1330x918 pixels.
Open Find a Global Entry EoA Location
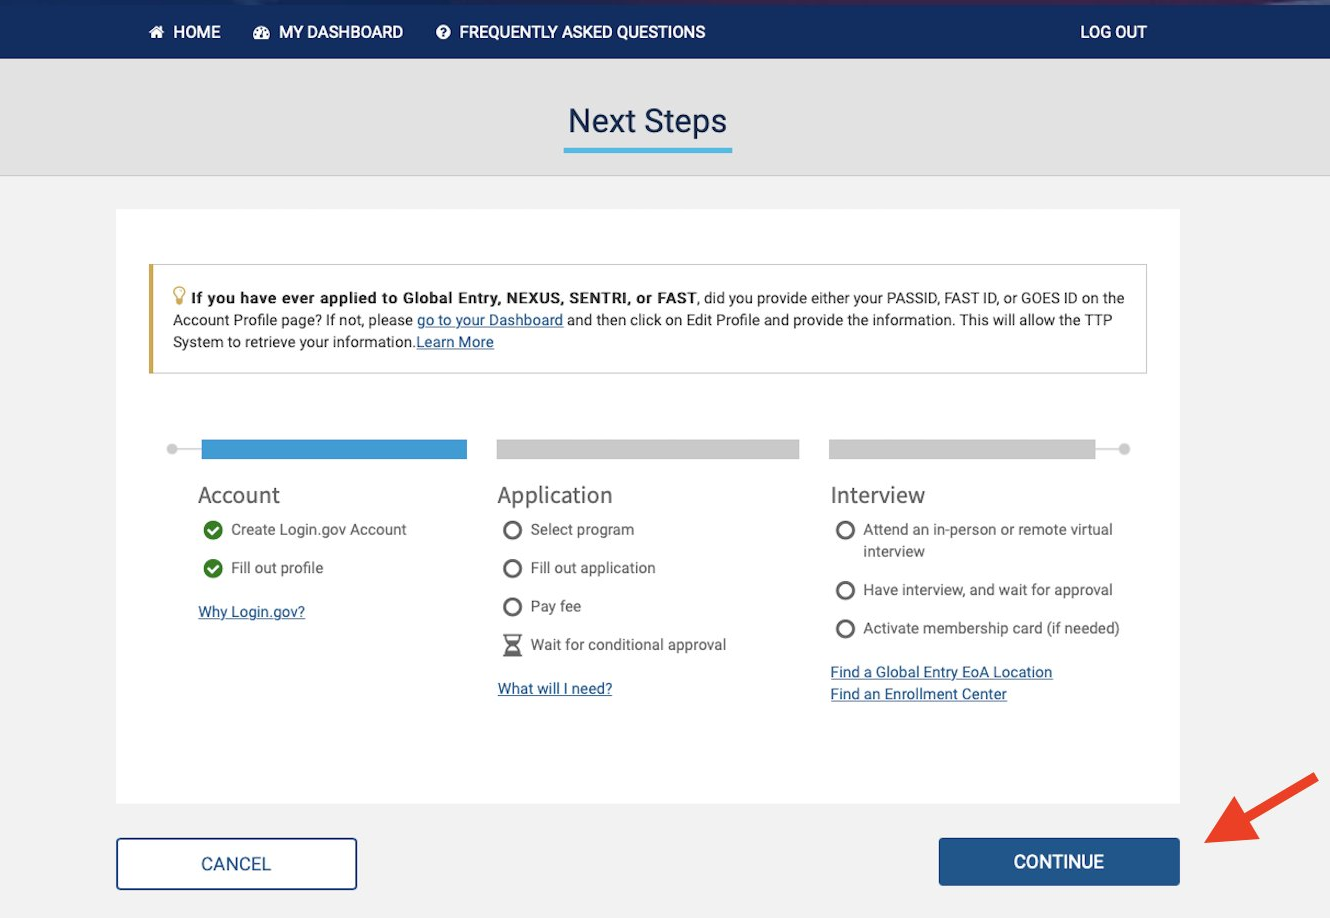941,672
